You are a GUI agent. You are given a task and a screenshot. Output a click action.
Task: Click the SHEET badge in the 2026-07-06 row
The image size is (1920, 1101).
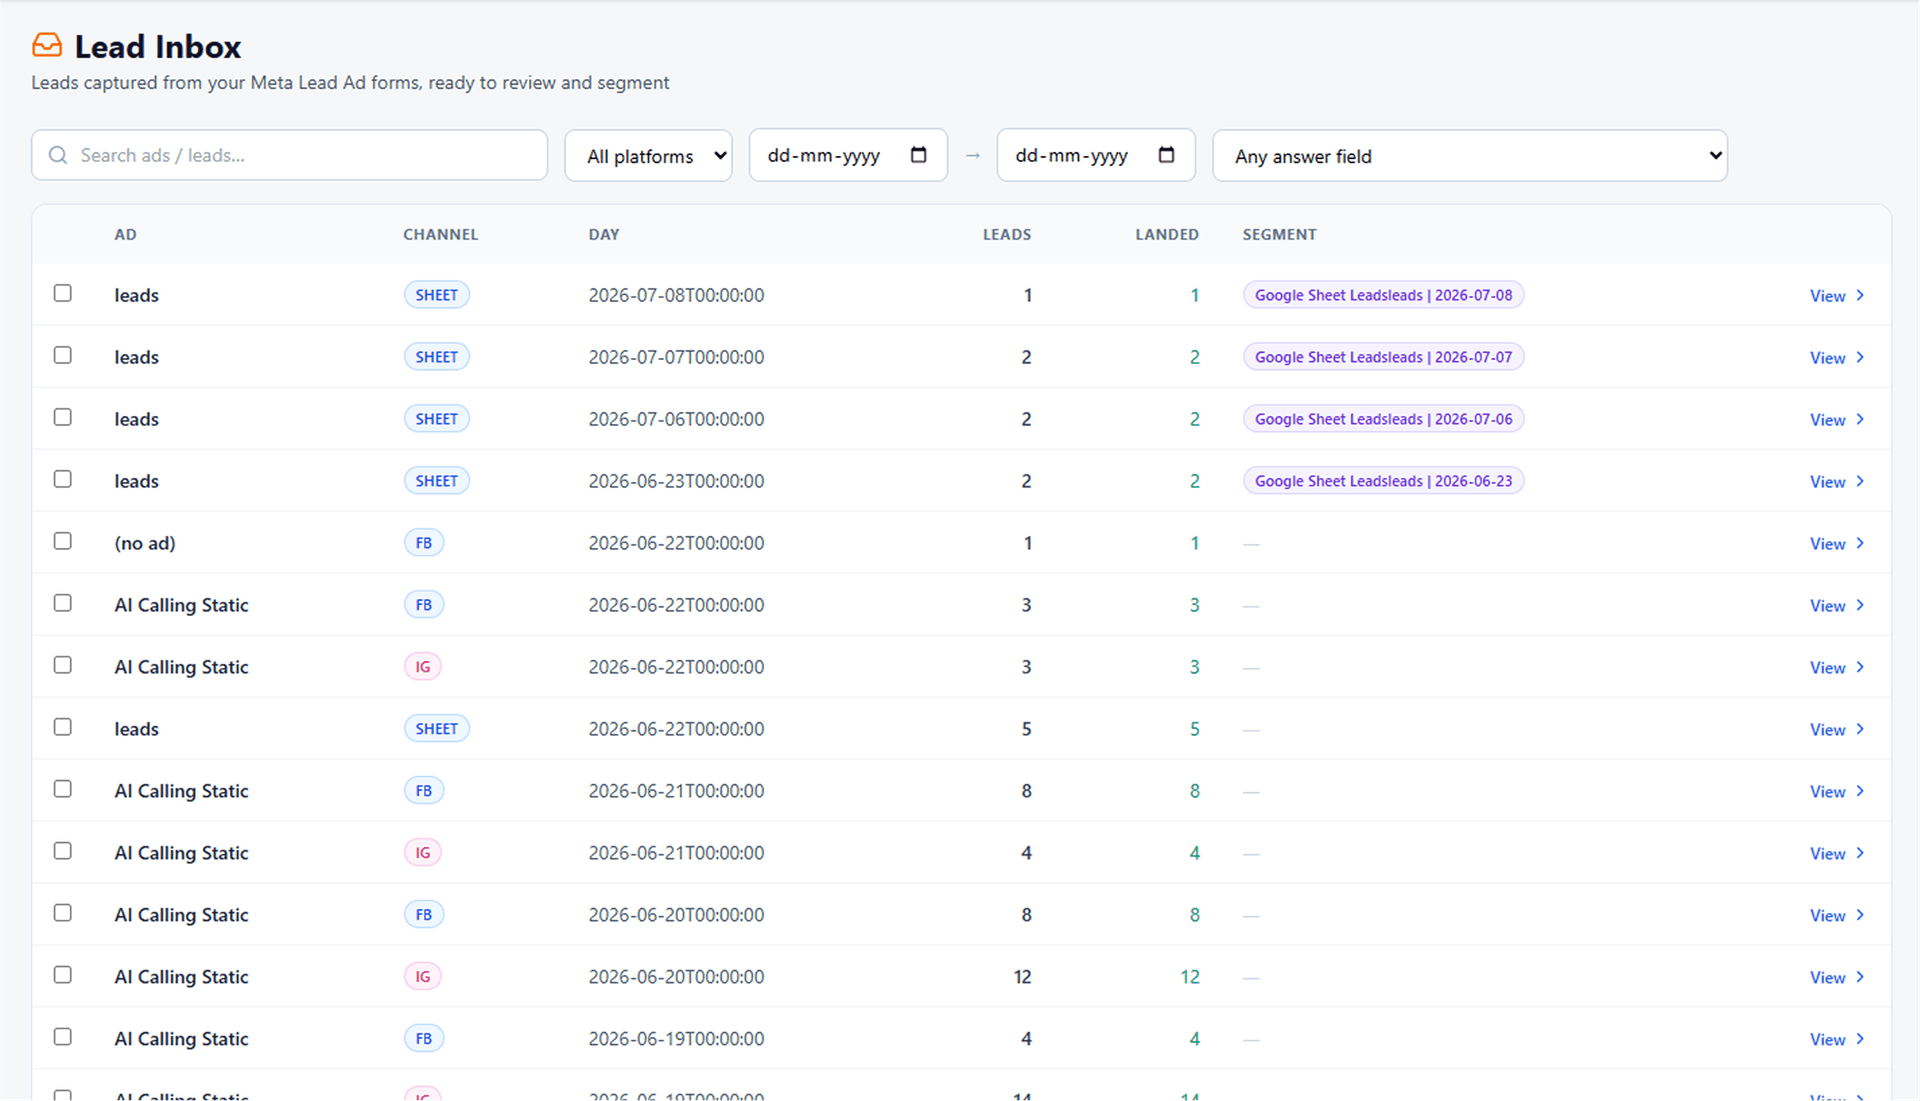[437, 419]
